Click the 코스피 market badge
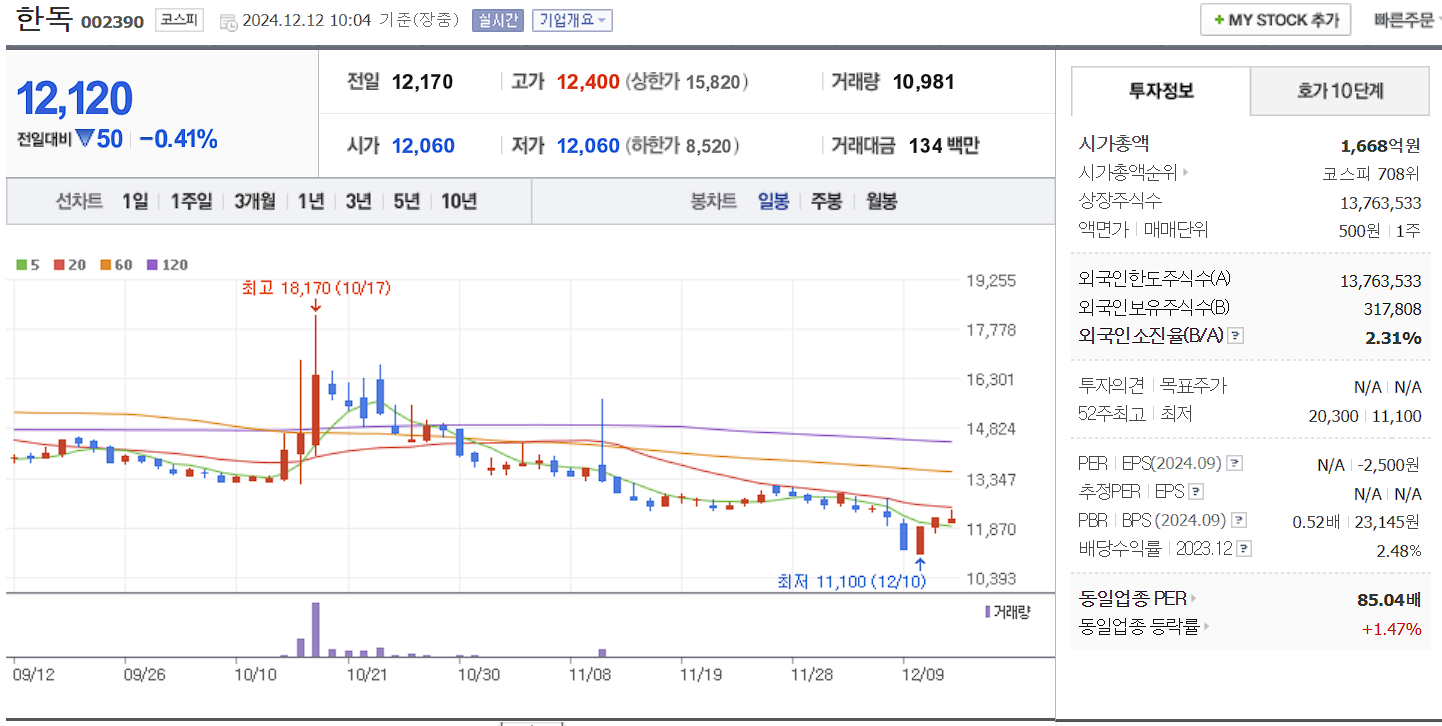Image resolution: width=1442 pixels, height=726 pixels. coord(179,20)
